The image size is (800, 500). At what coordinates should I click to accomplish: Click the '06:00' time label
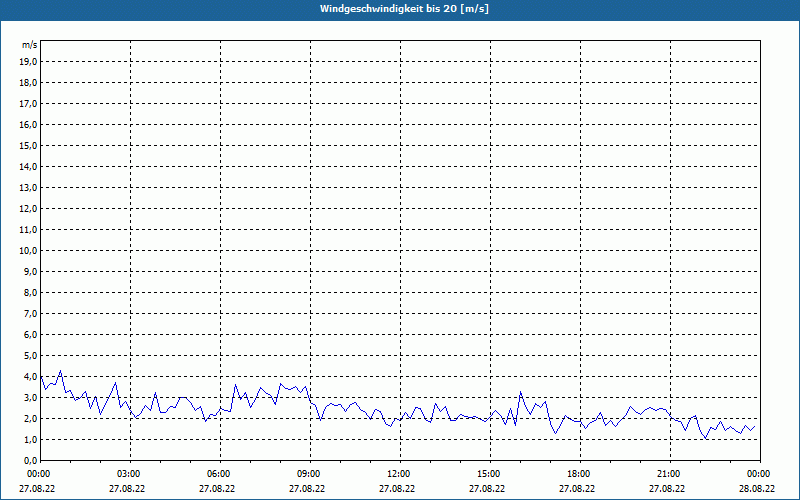pyautogui.click(x=218, y=474)
